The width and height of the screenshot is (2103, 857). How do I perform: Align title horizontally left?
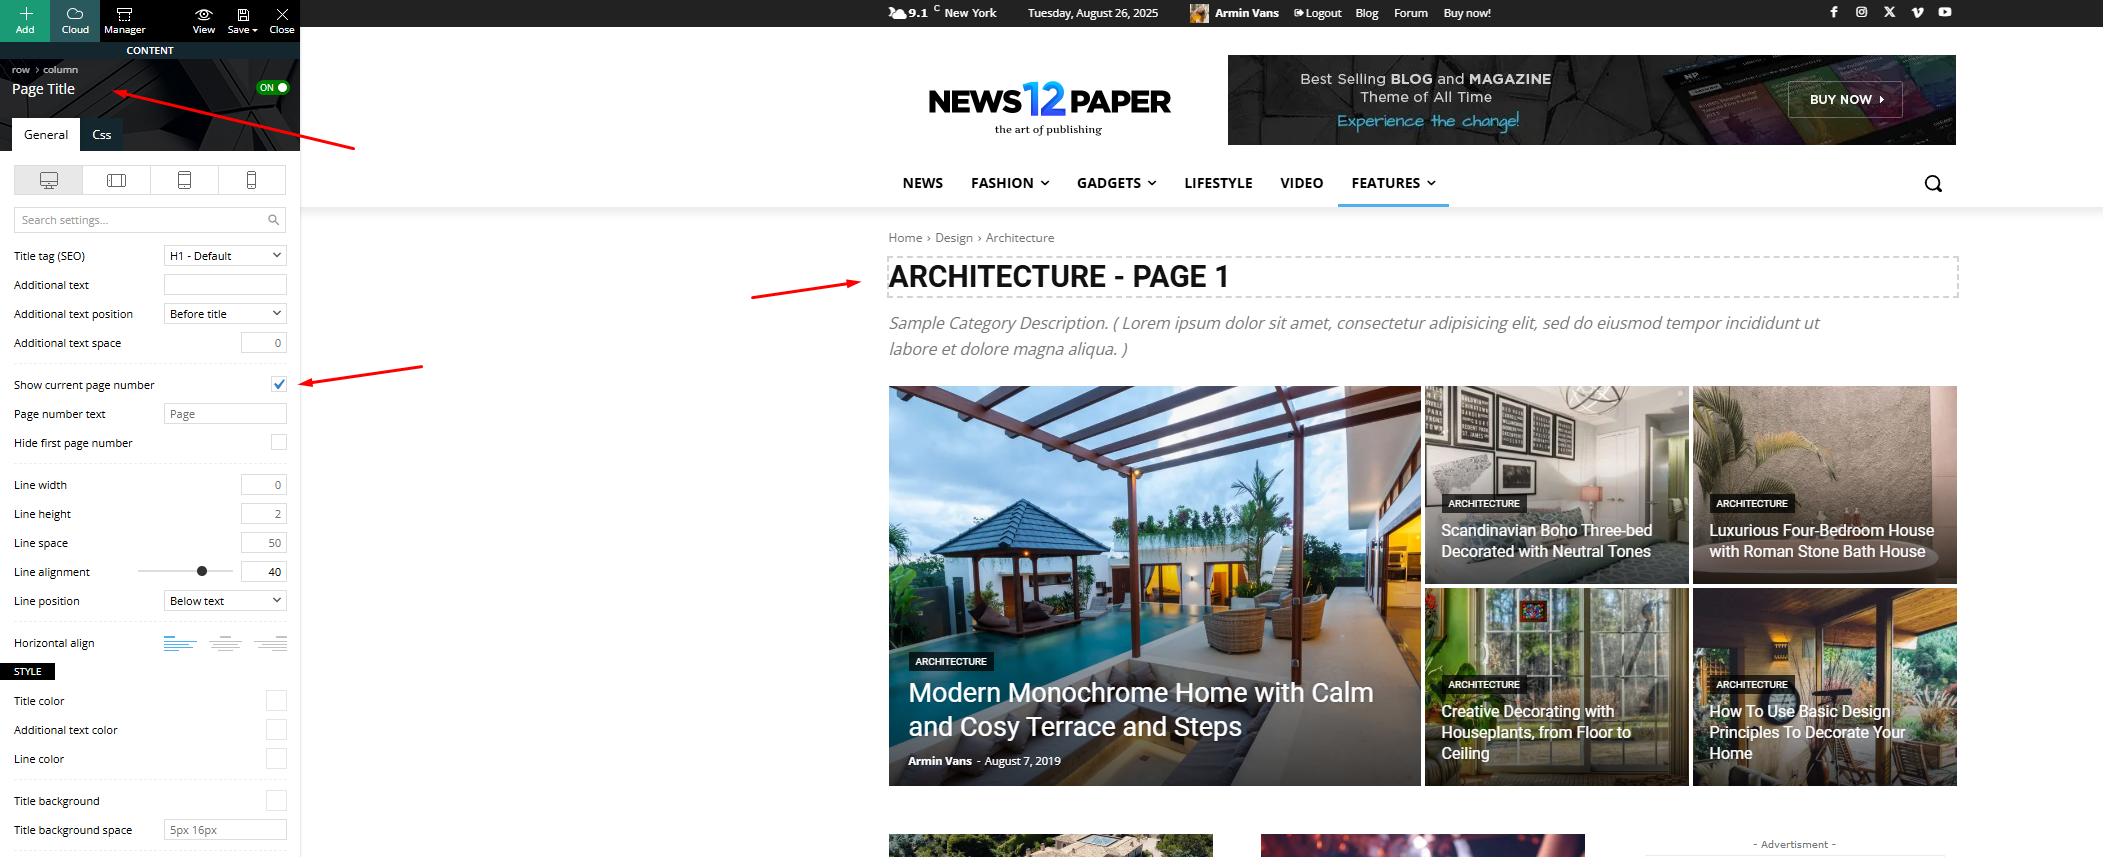click(180, 643)
